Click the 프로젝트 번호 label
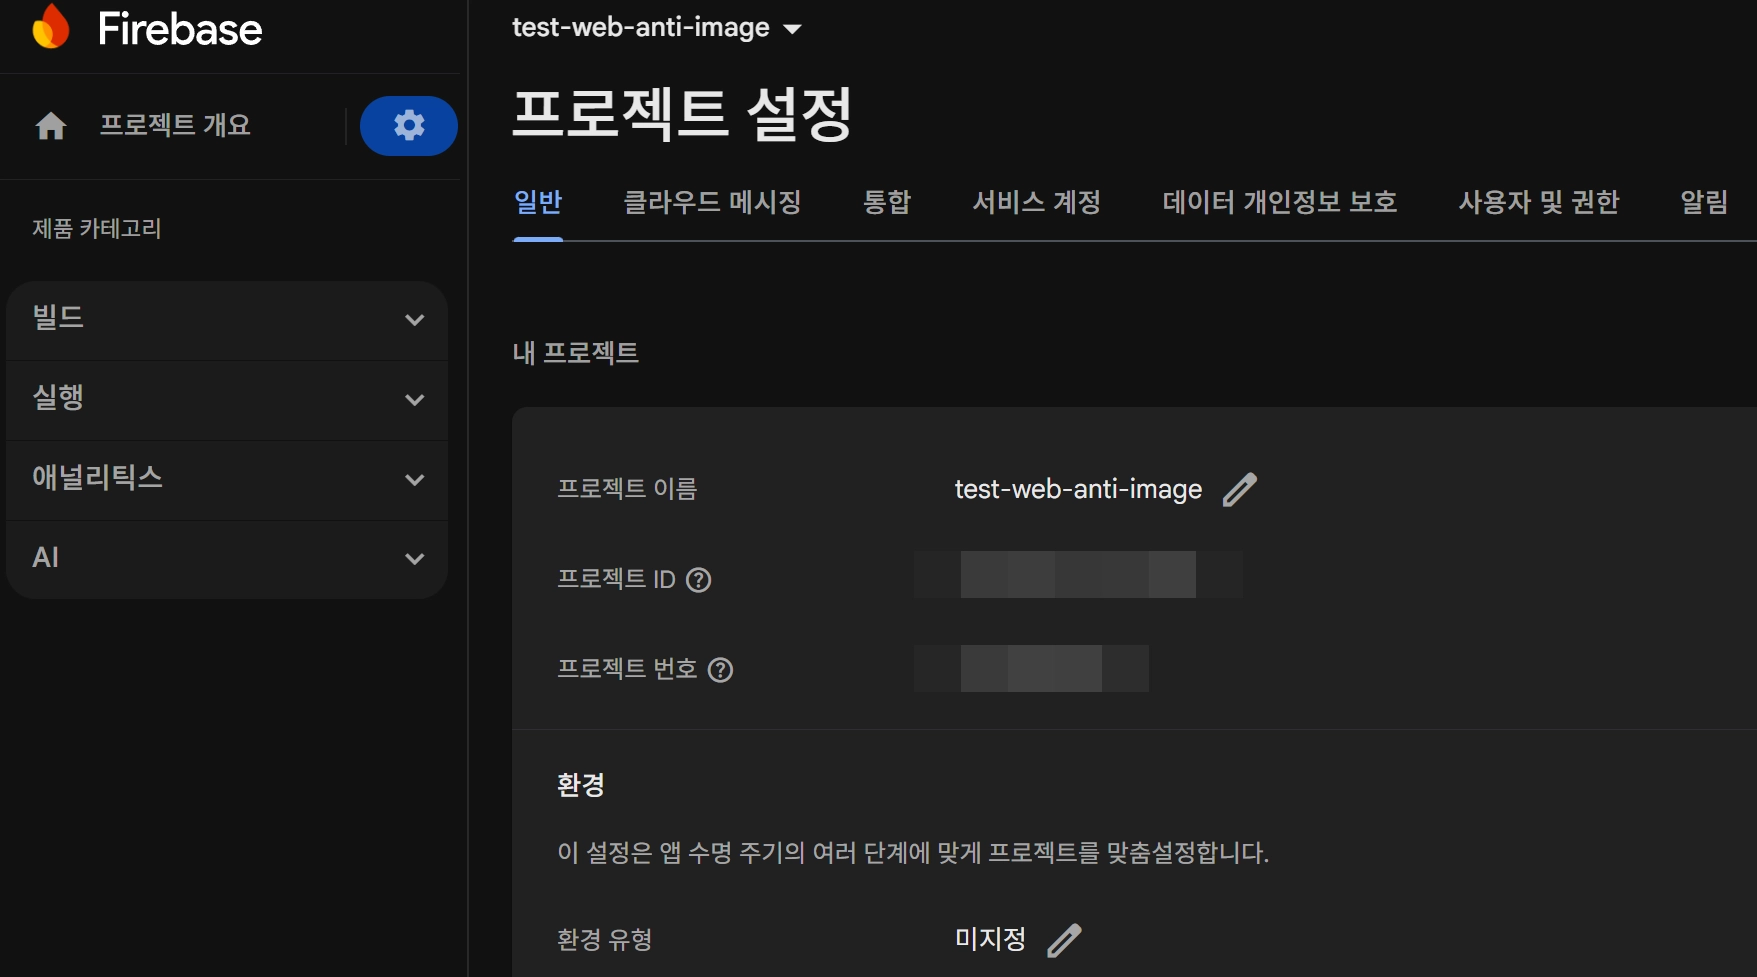The image size is (1757, 977). click(x=627, y=670)
